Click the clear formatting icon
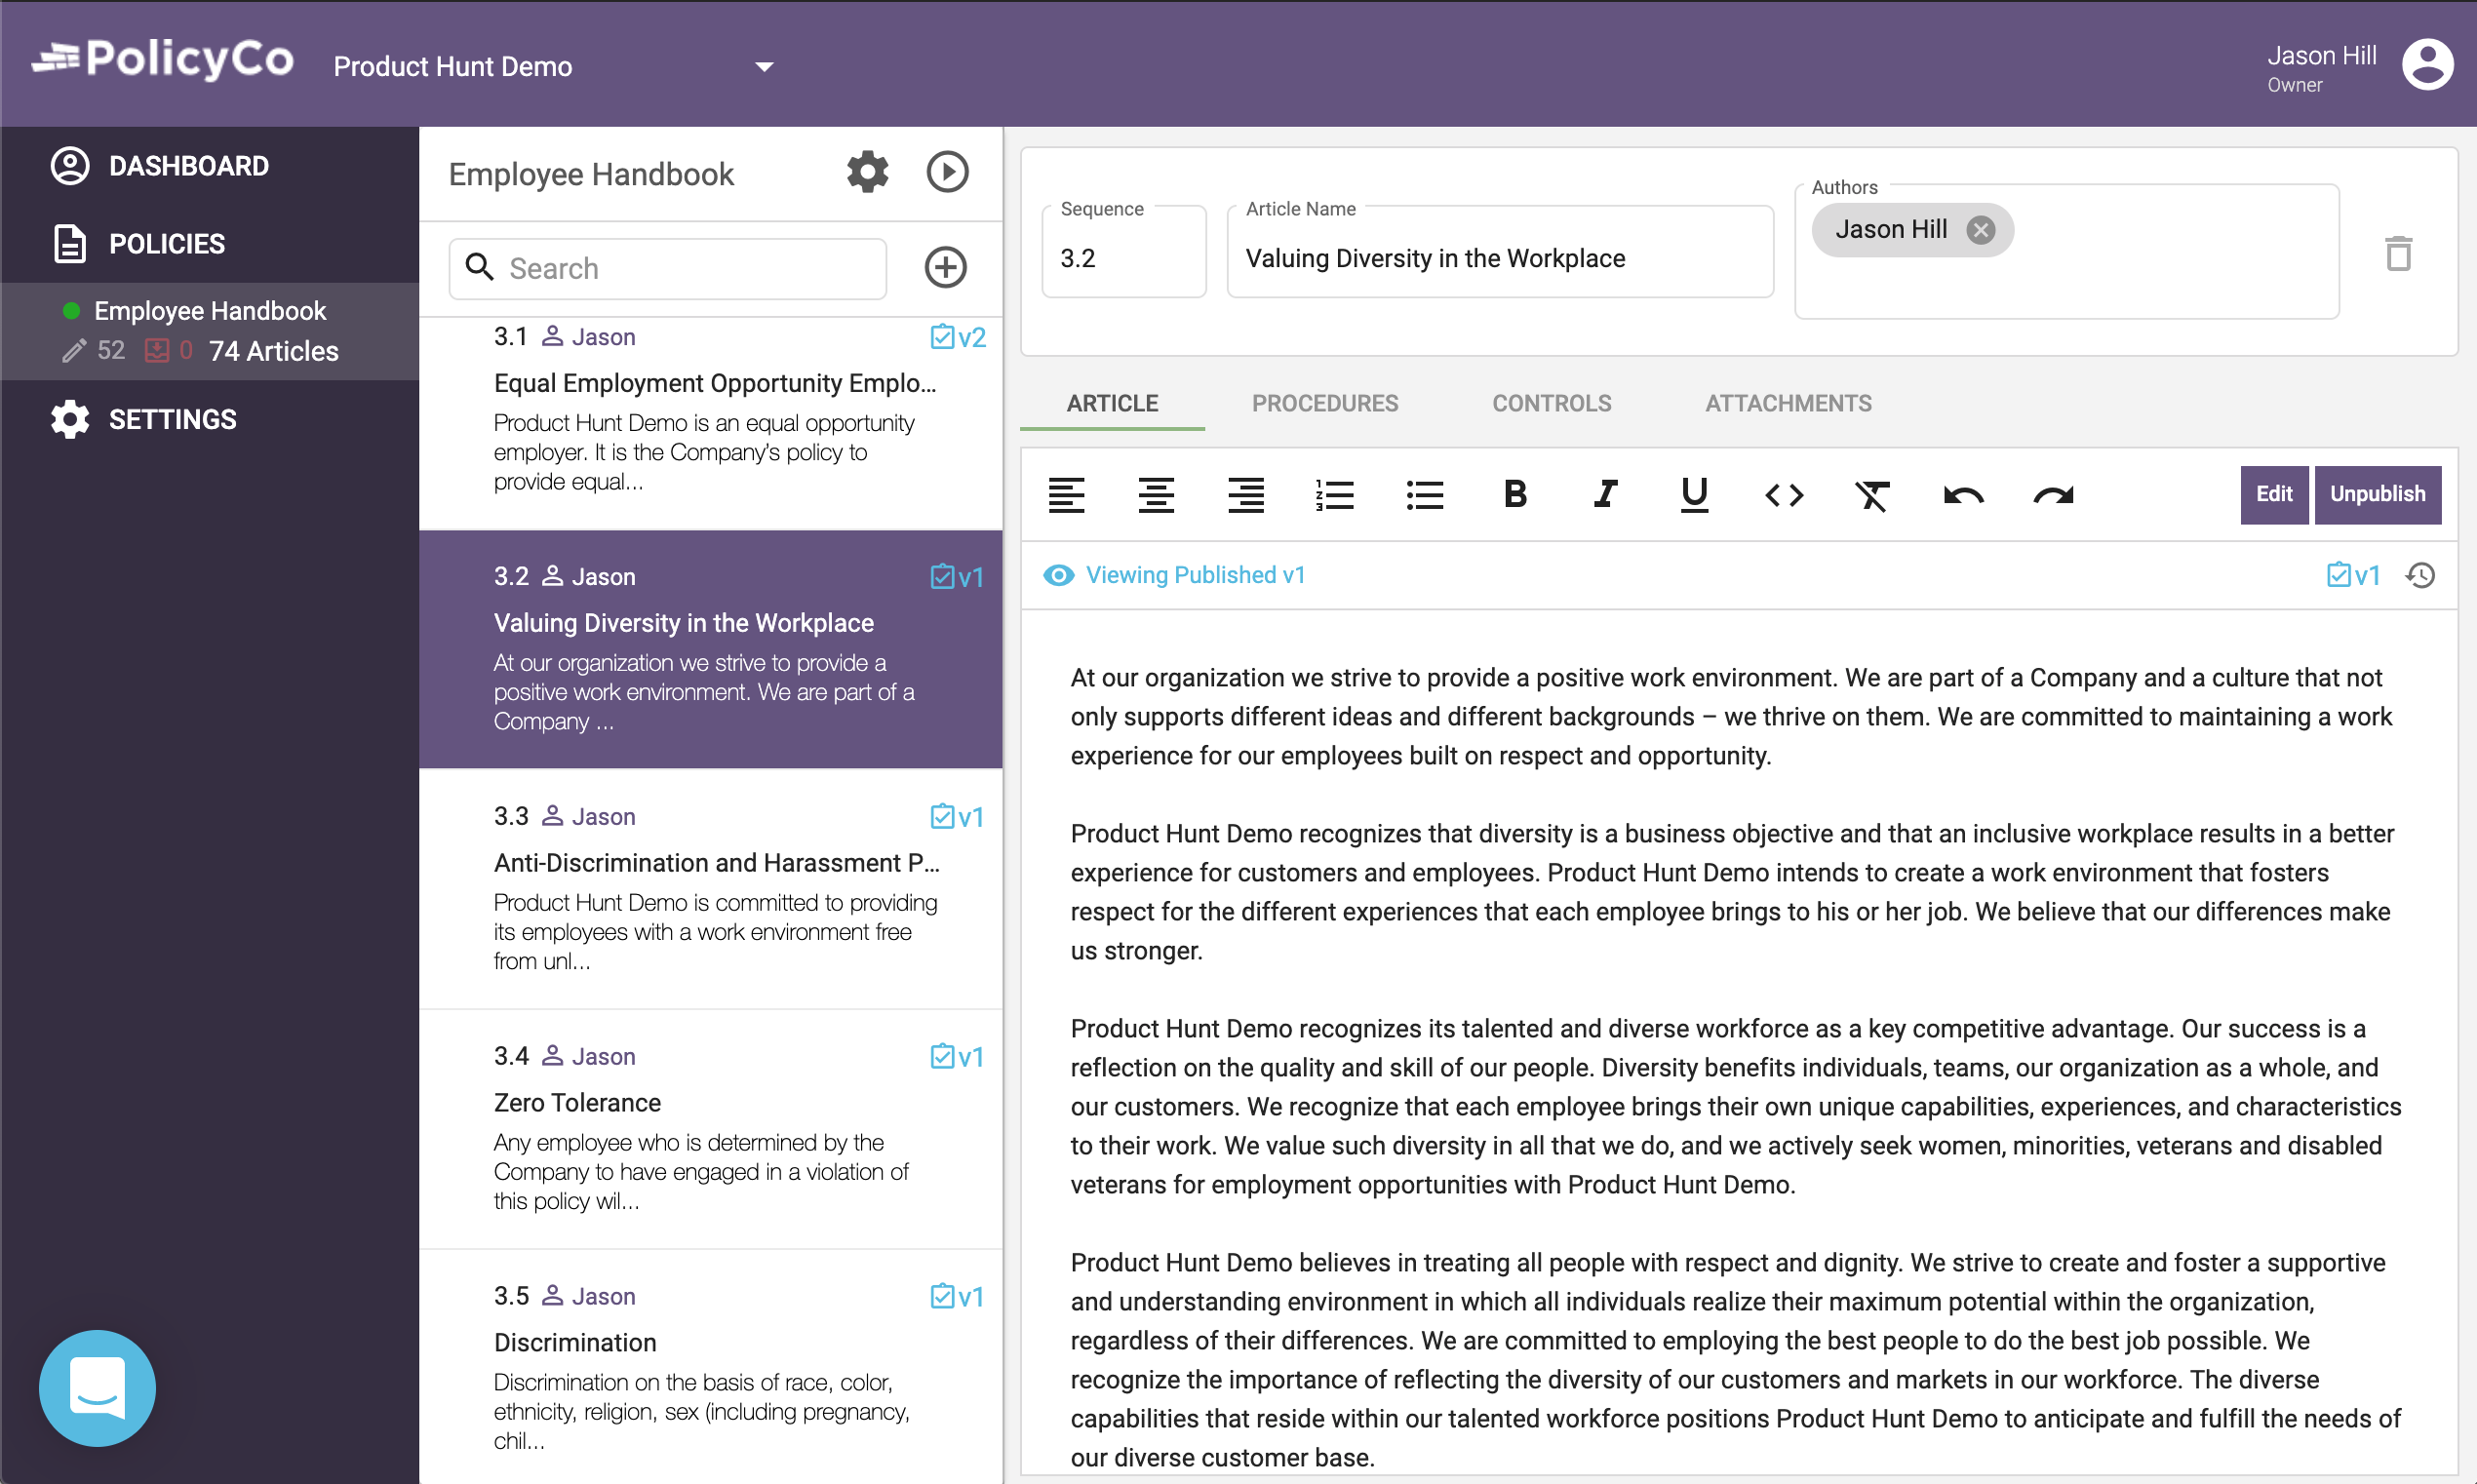The width and height of the screenshot is (2477, 1484). pyautogui.click(x=1872, y=495)
